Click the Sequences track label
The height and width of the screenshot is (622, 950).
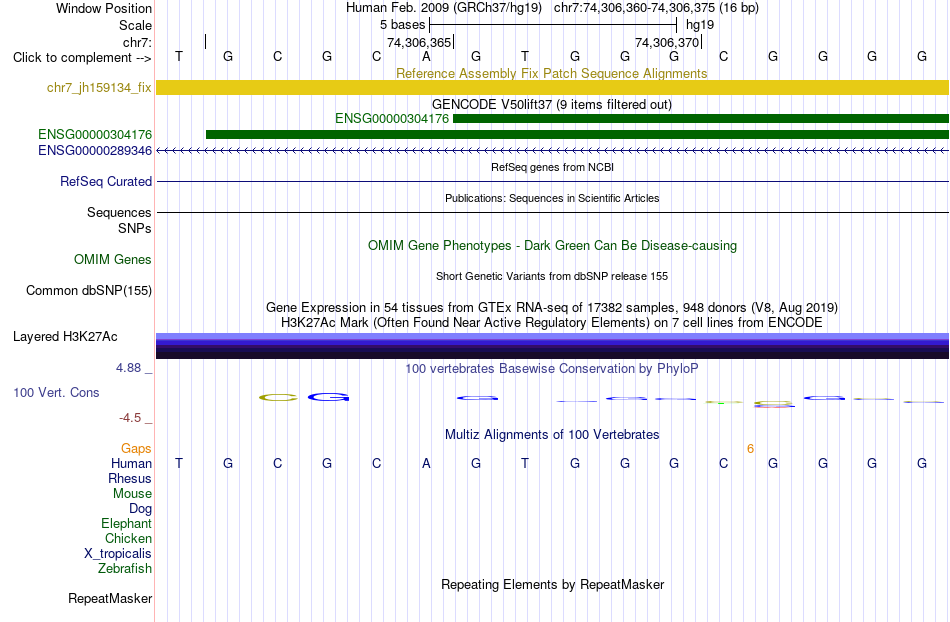119,213
